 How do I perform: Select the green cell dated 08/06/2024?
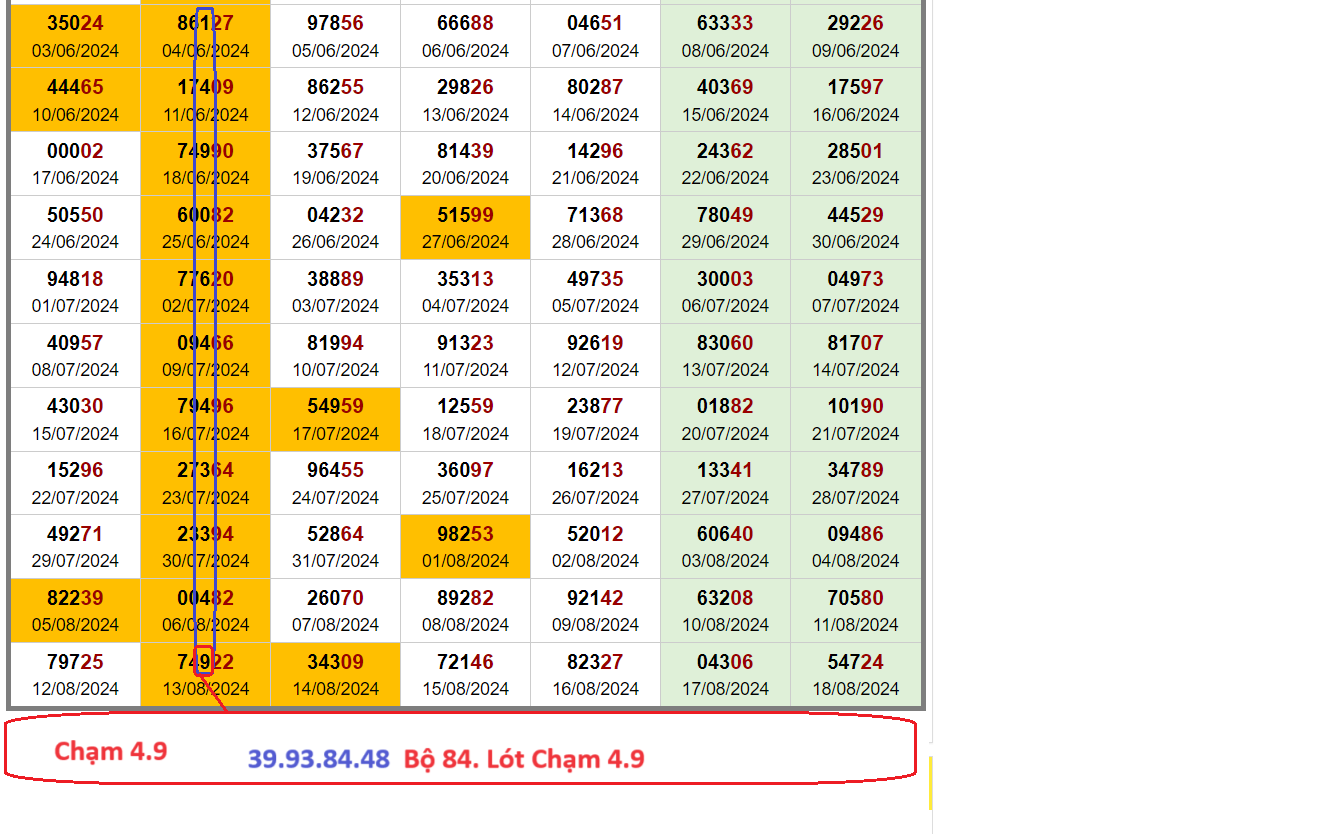[x=725, y=37]
